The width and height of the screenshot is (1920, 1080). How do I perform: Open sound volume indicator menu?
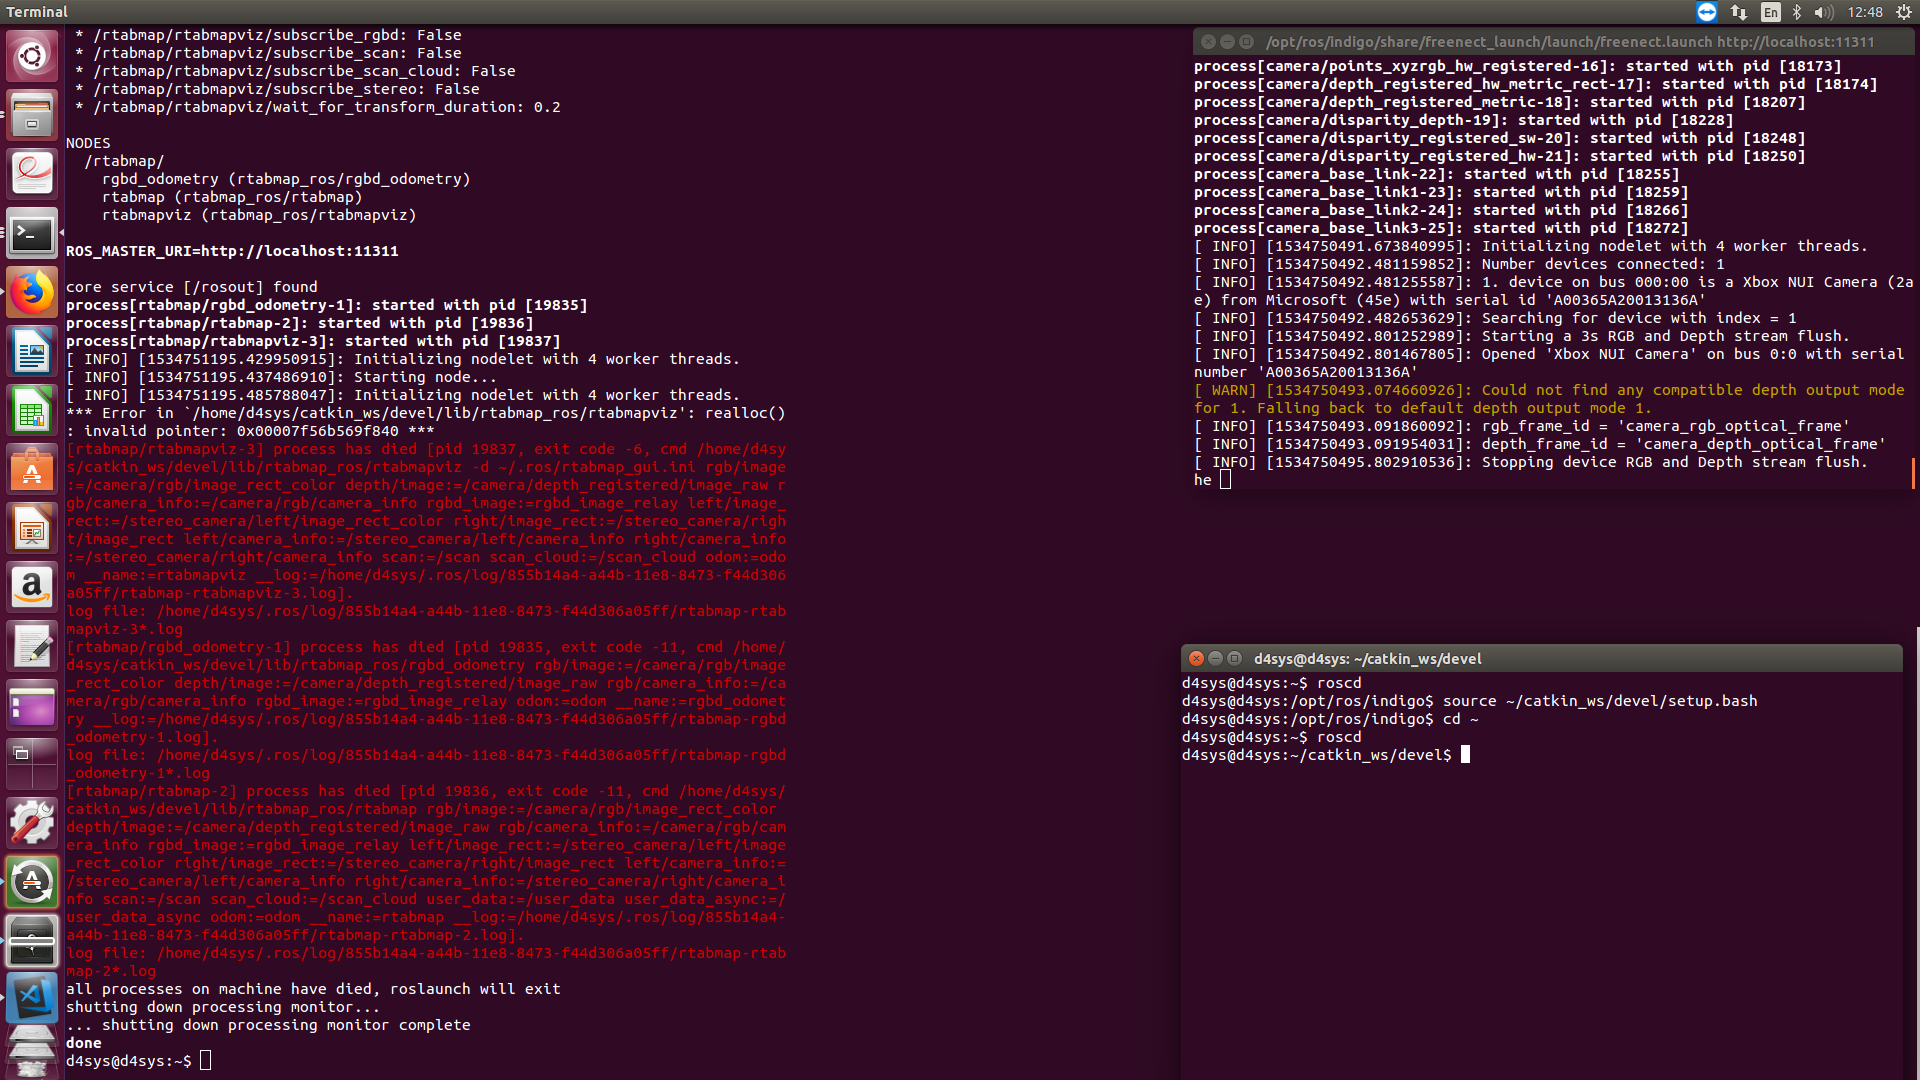[1823, 12]
